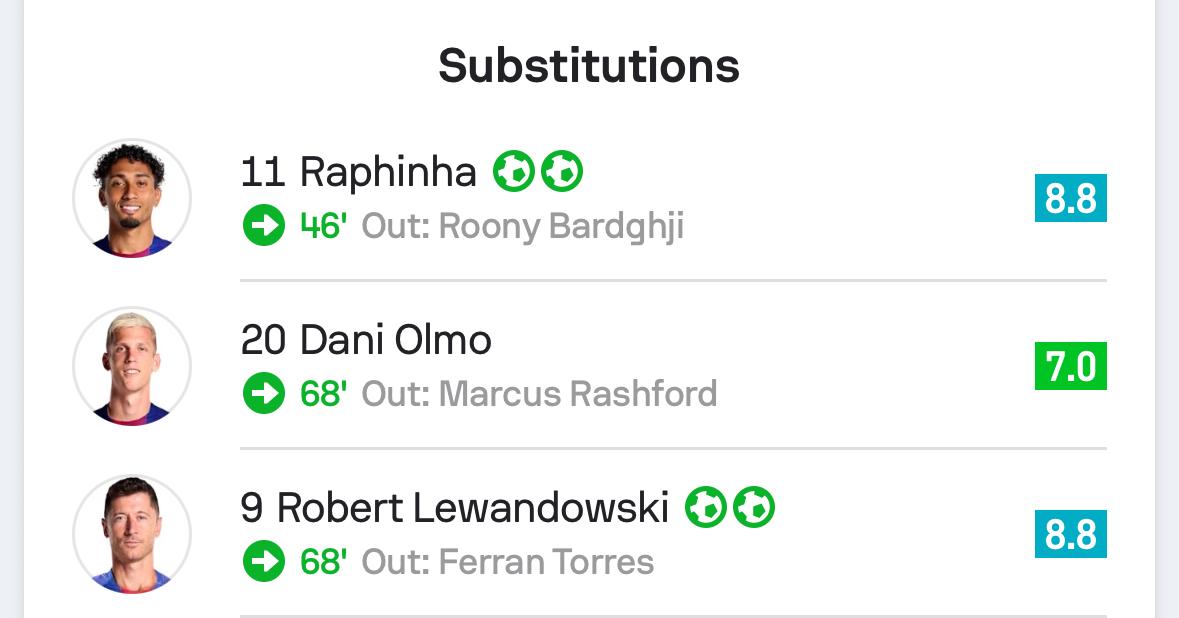Open Robert Lewandowski's player photo
The image size is (1179, 618).
click(x=132, y=534)
